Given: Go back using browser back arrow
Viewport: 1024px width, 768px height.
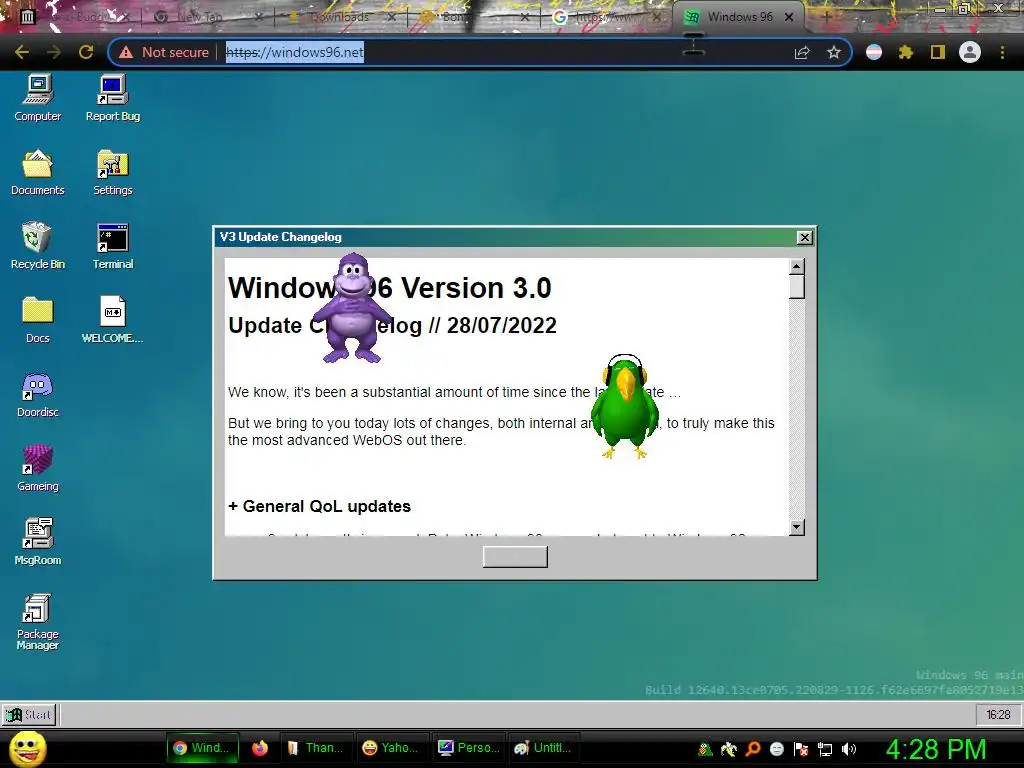Looking at the screenshot, I should [x=22, y=52].
